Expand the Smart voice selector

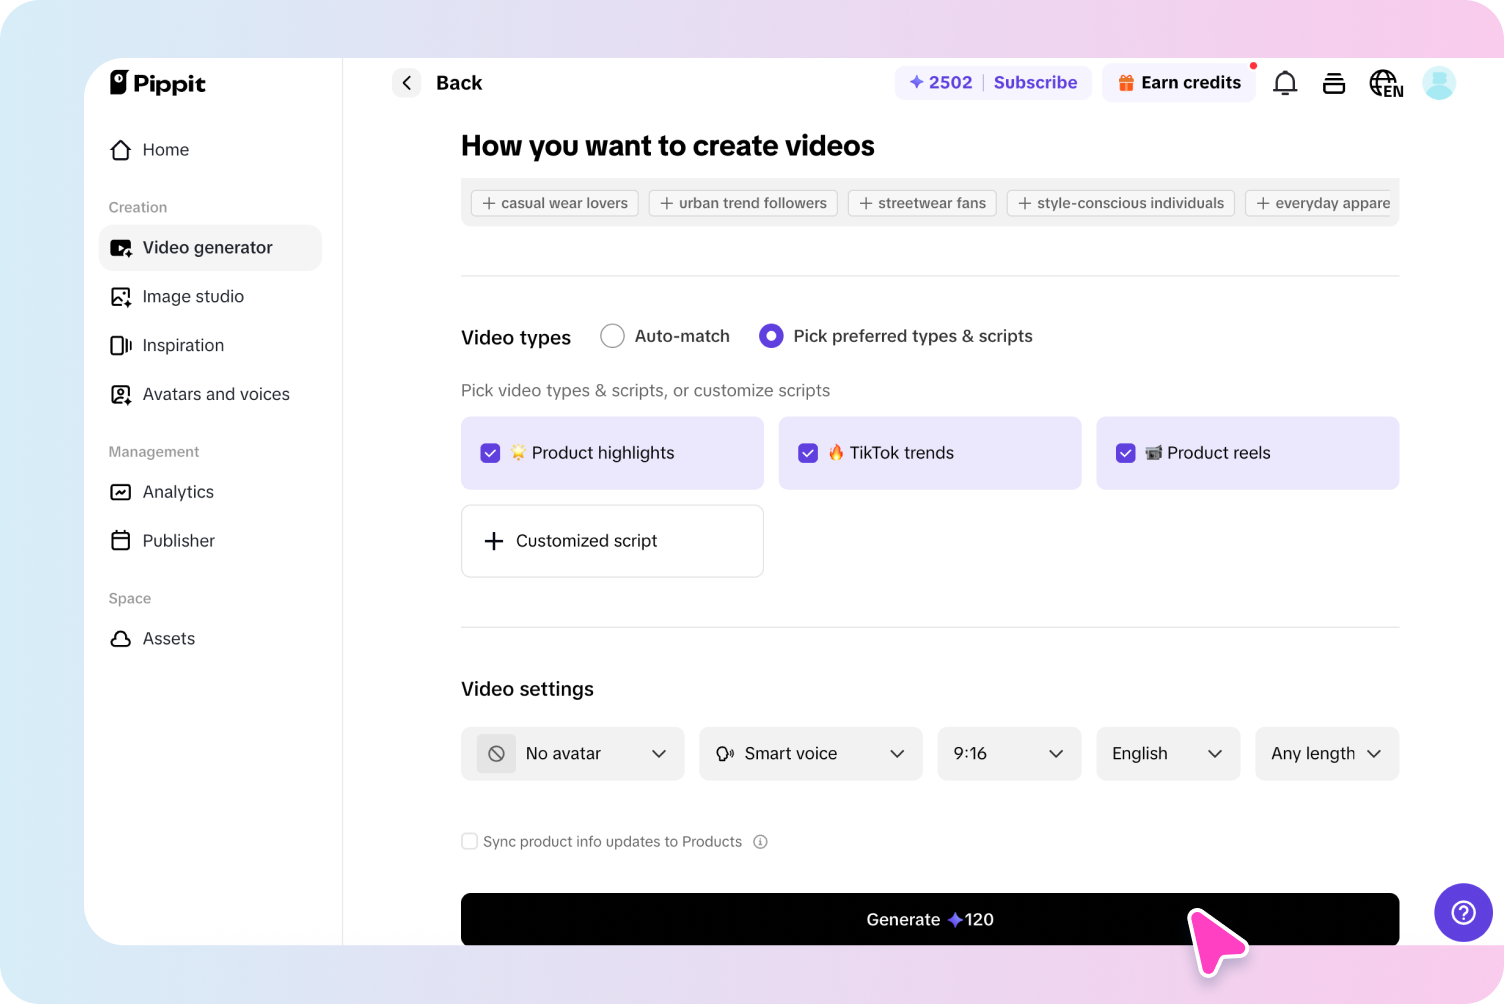(810, 753)
